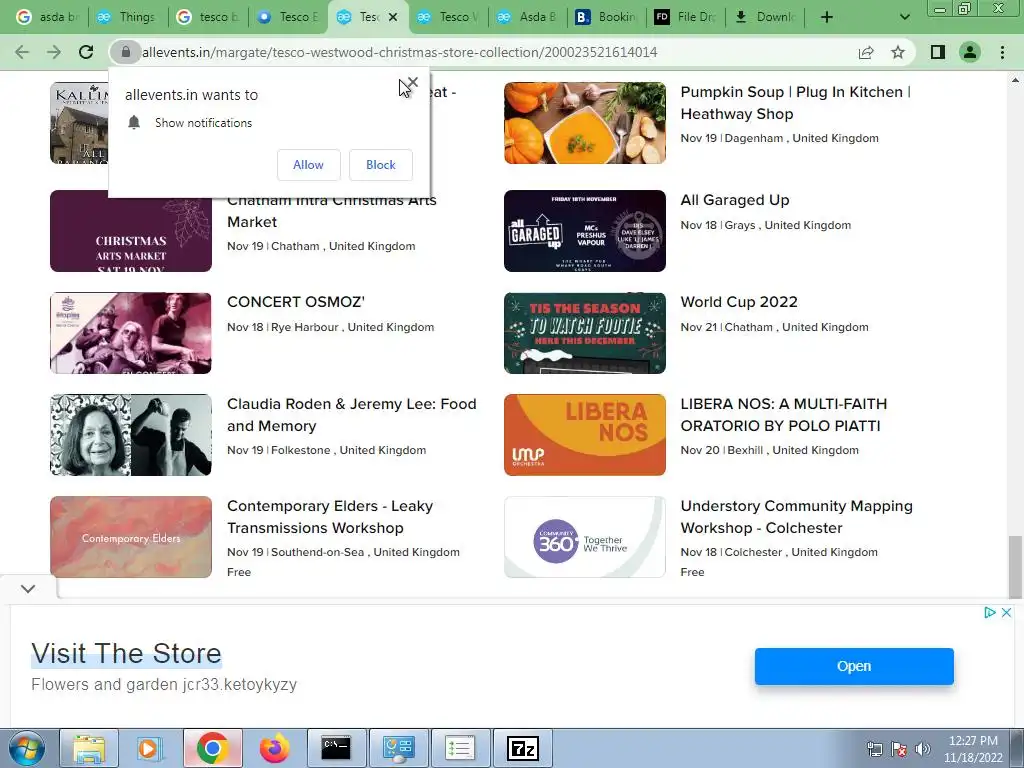Viewport: 1024px width, 768px height.
Task: Open LIBERA NOS oratorio event
Action: (x=784, y=415)
